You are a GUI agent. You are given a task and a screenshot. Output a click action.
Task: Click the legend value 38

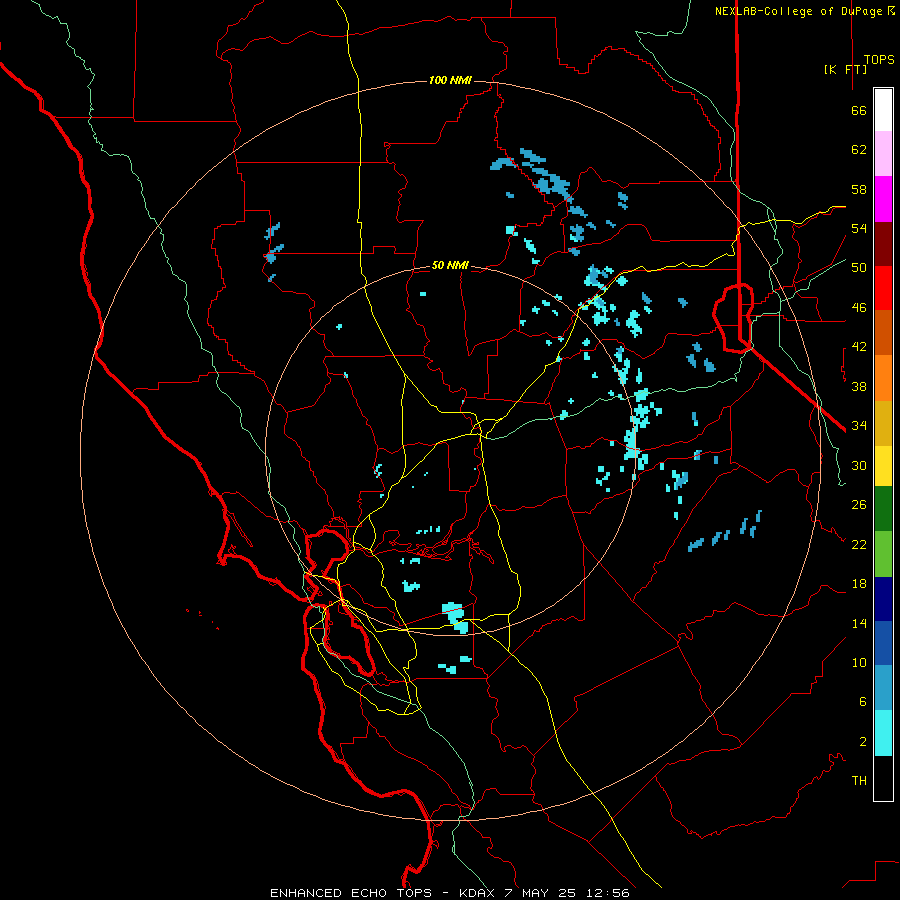pos(859,386)
